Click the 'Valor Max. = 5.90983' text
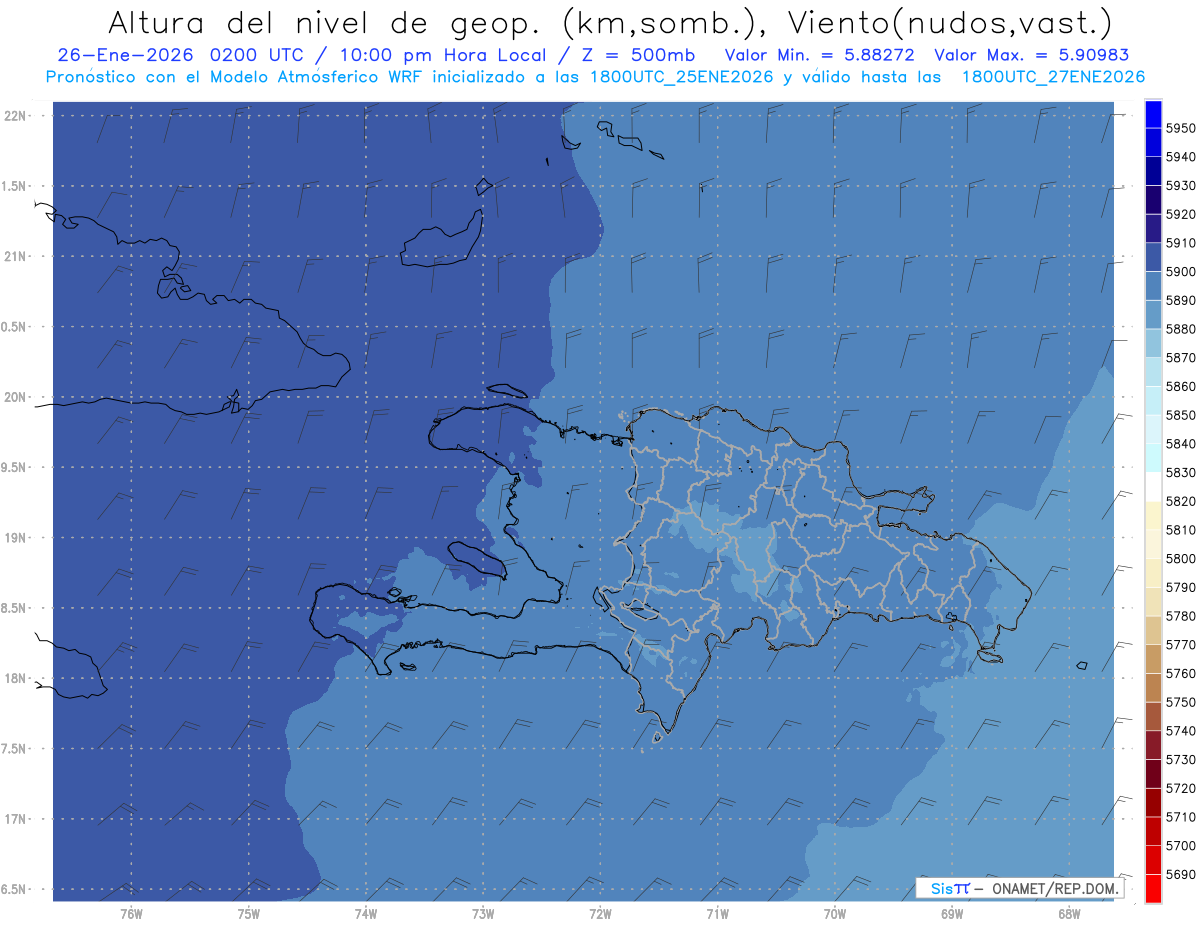Viewport: 1200px width, 927px height. [1031, 55]
